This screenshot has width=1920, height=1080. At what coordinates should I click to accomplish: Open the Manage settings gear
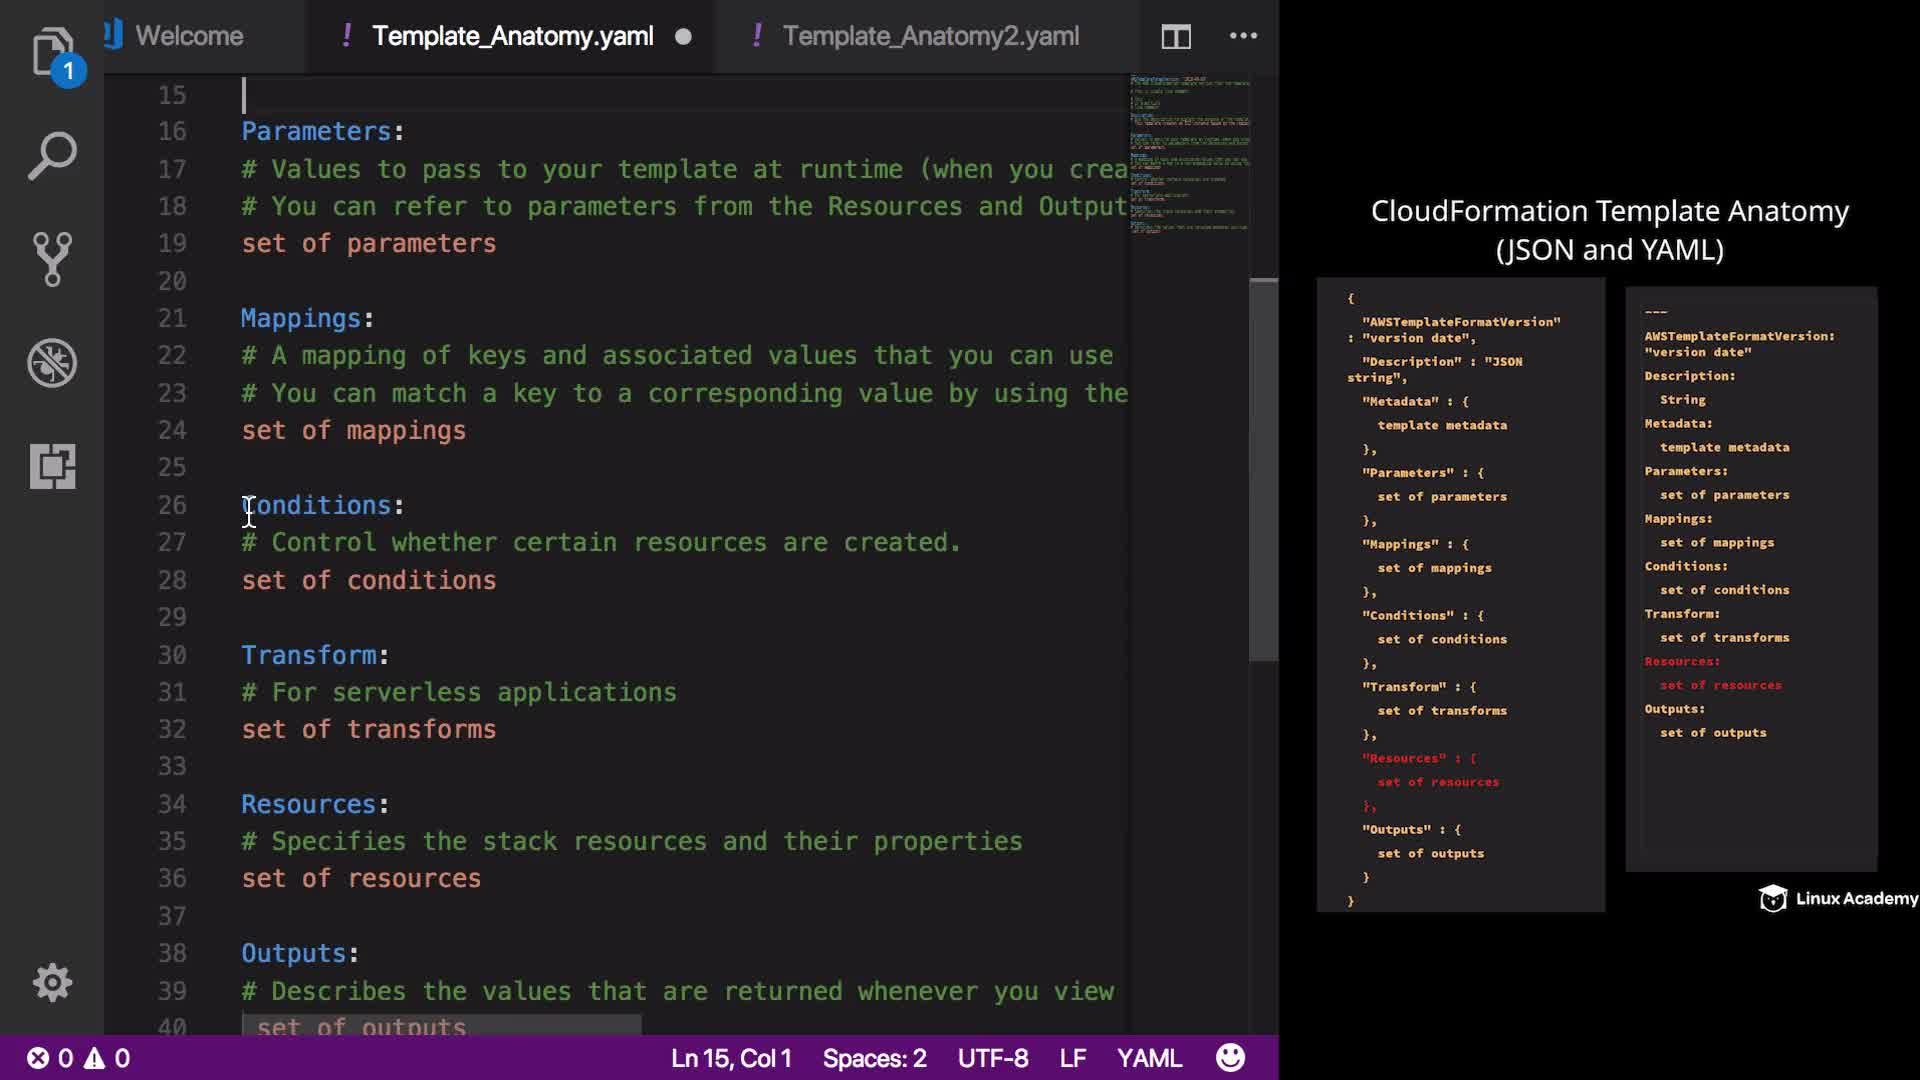(52, 983)
